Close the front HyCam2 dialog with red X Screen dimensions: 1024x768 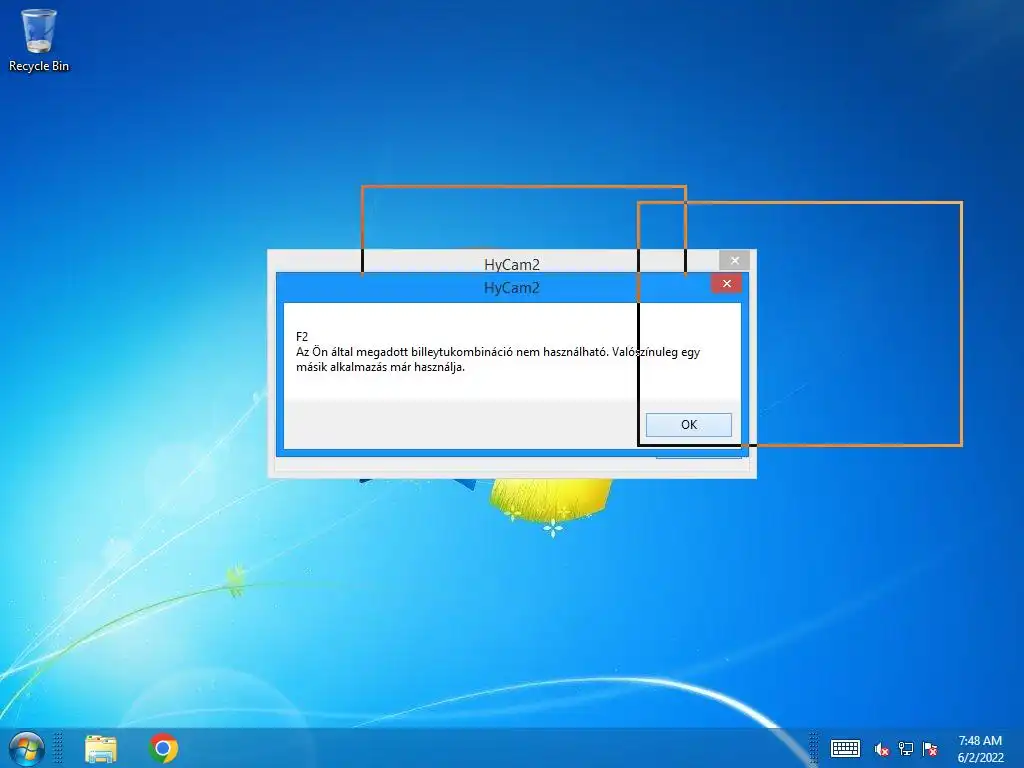(x=726, y=283)
